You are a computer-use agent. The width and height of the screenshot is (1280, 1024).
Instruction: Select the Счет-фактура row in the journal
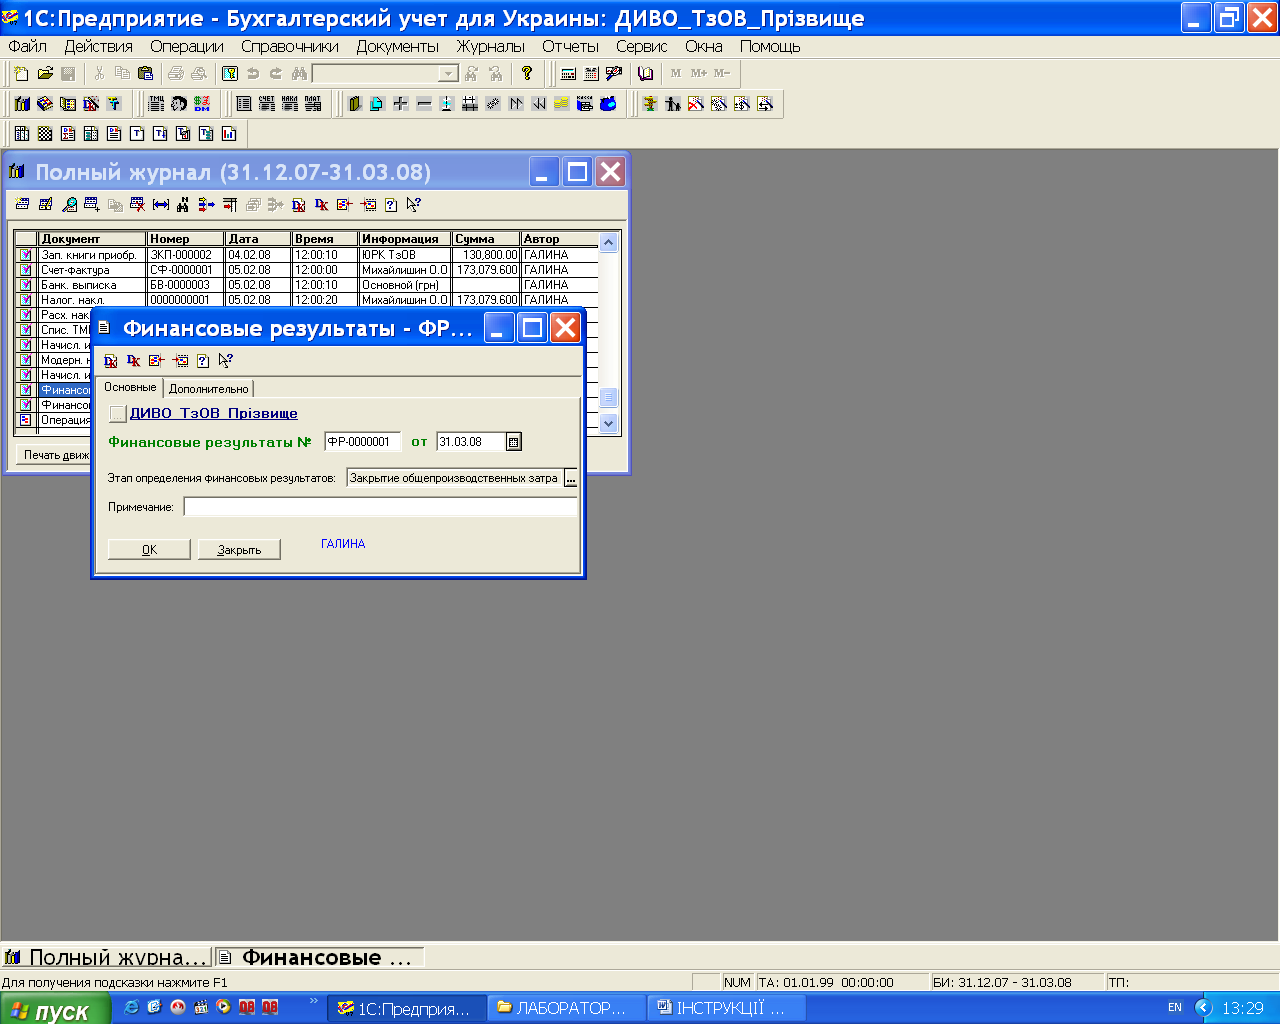(x=307, y=270)
